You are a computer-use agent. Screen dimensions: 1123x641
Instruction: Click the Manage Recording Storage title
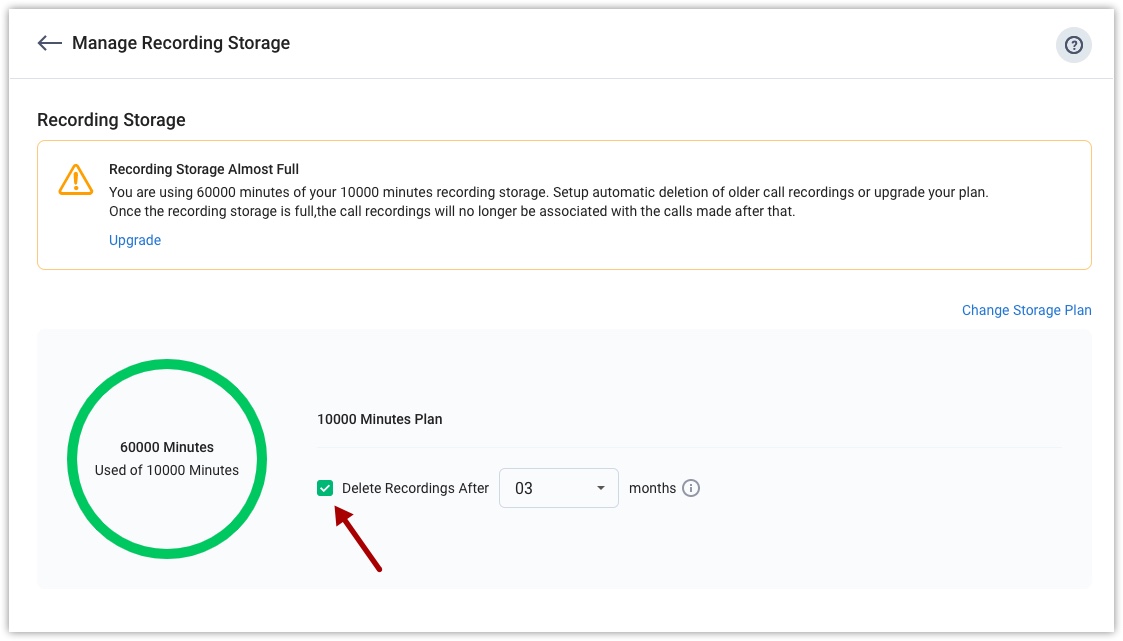[x=181, y=43]
